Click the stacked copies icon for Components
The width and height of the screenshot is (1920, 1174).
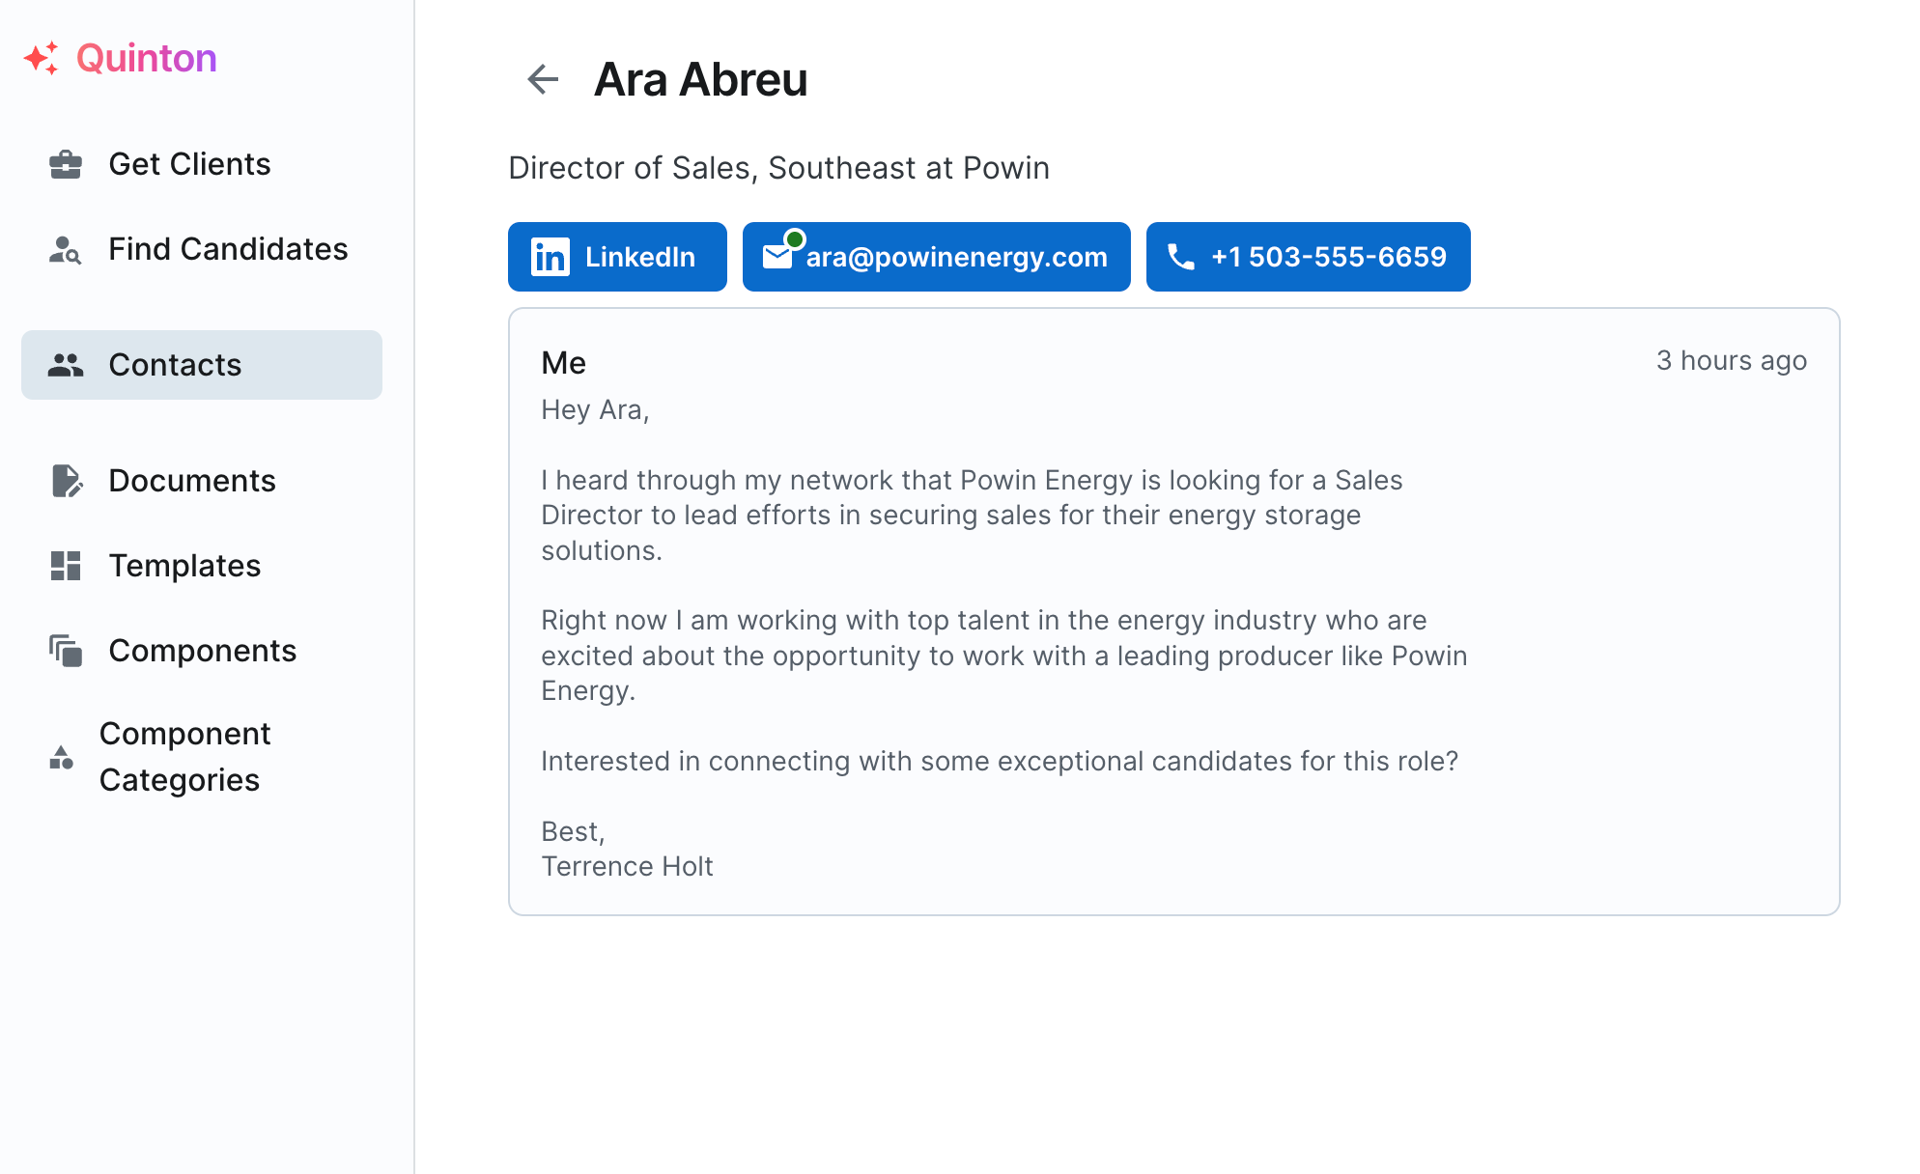pyautogui.click(x=66, y=651)
